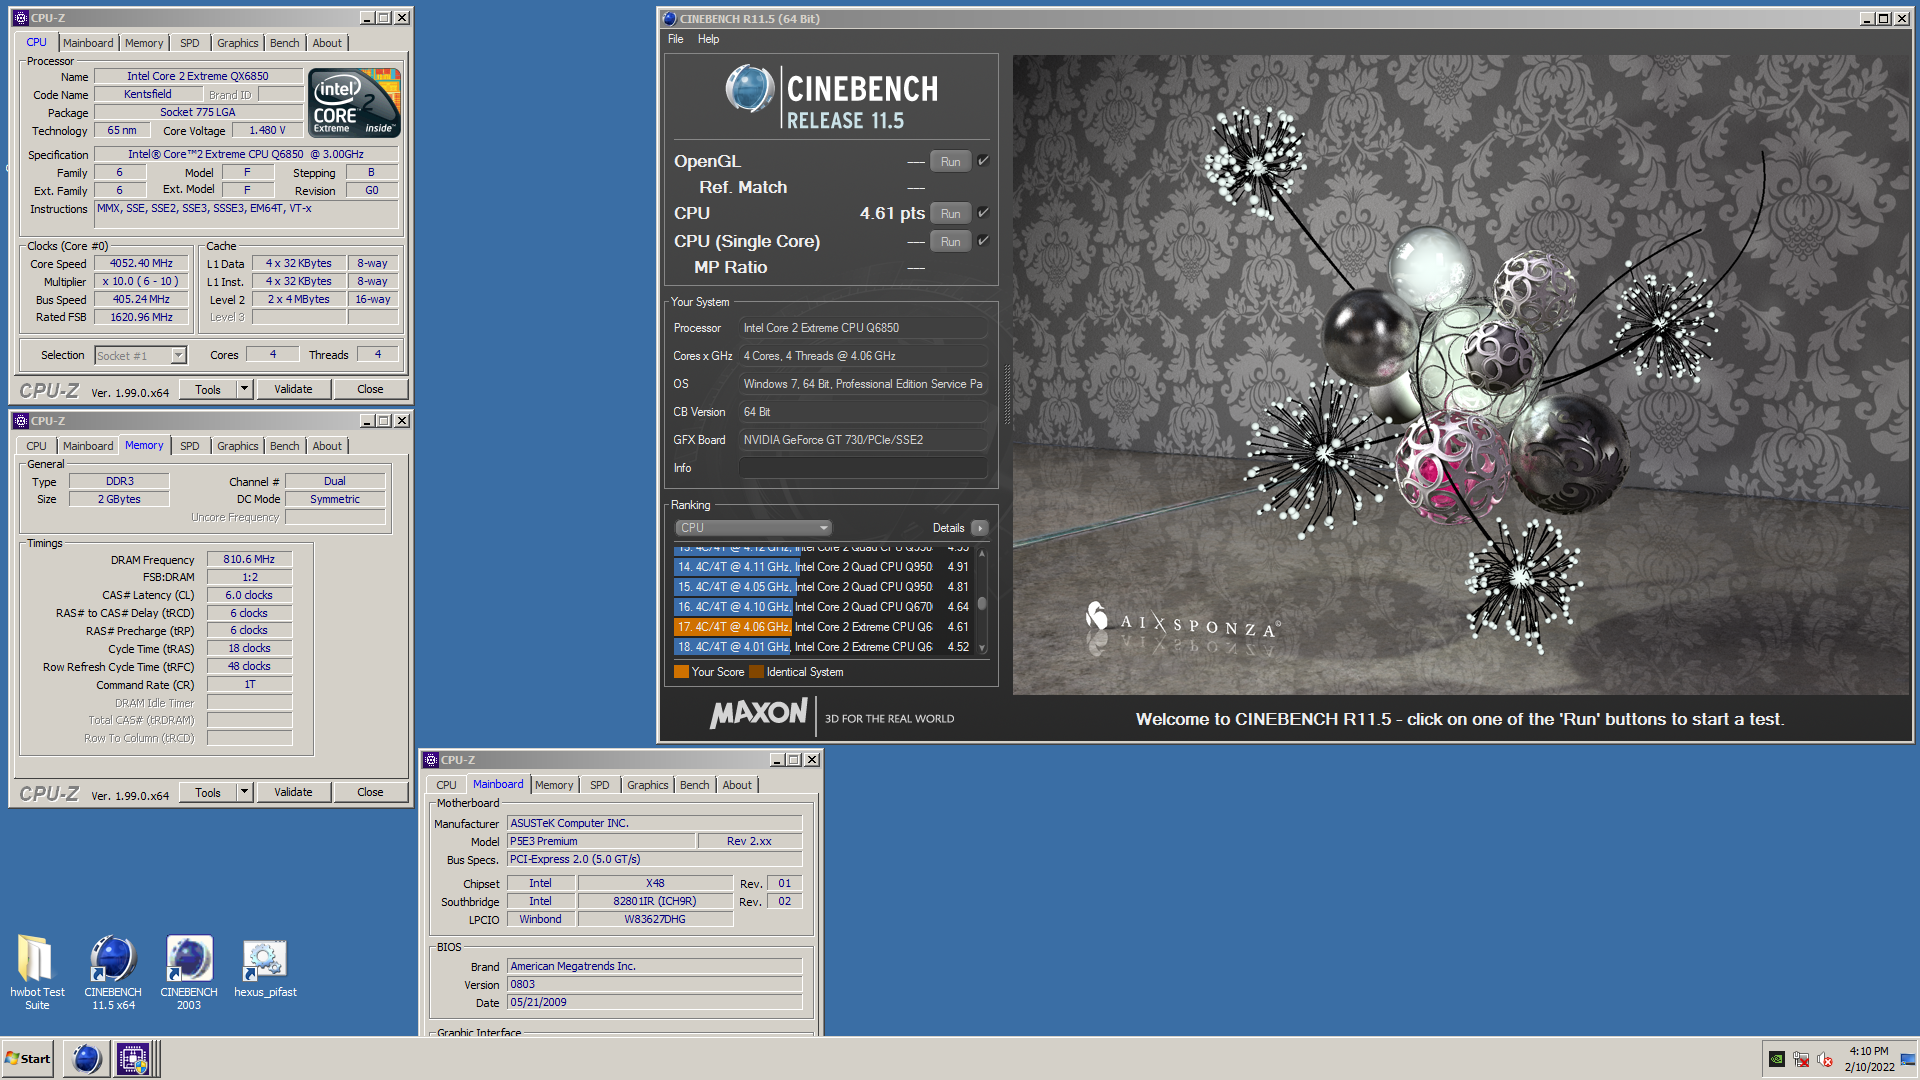Run the CPU Single Core benchmark

(x=950, y=242)
